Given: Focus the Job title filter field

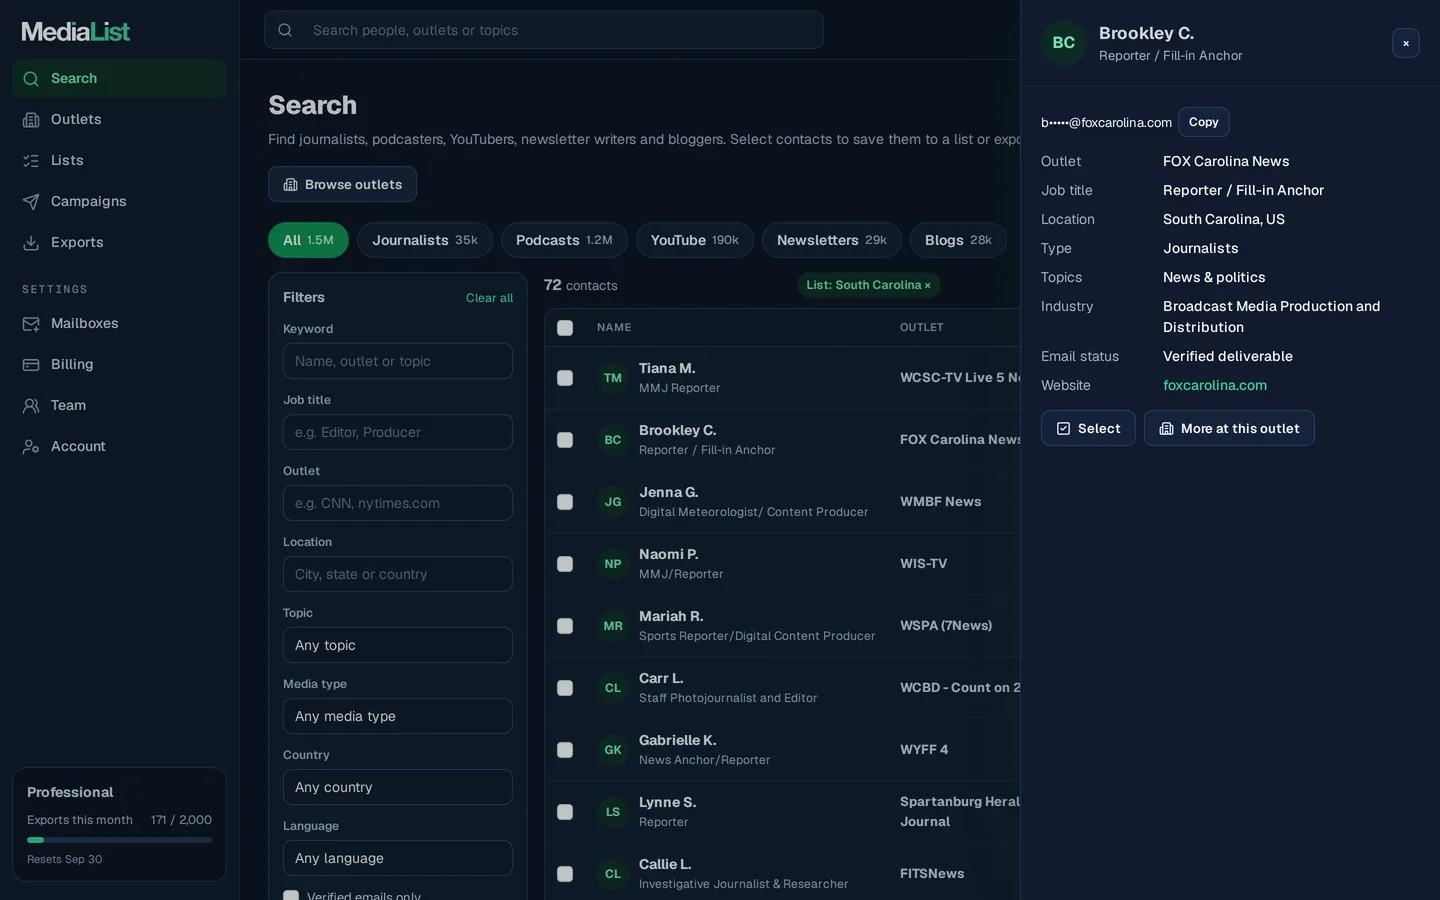Looking at the screenshot, I should [x=398, y=432].
